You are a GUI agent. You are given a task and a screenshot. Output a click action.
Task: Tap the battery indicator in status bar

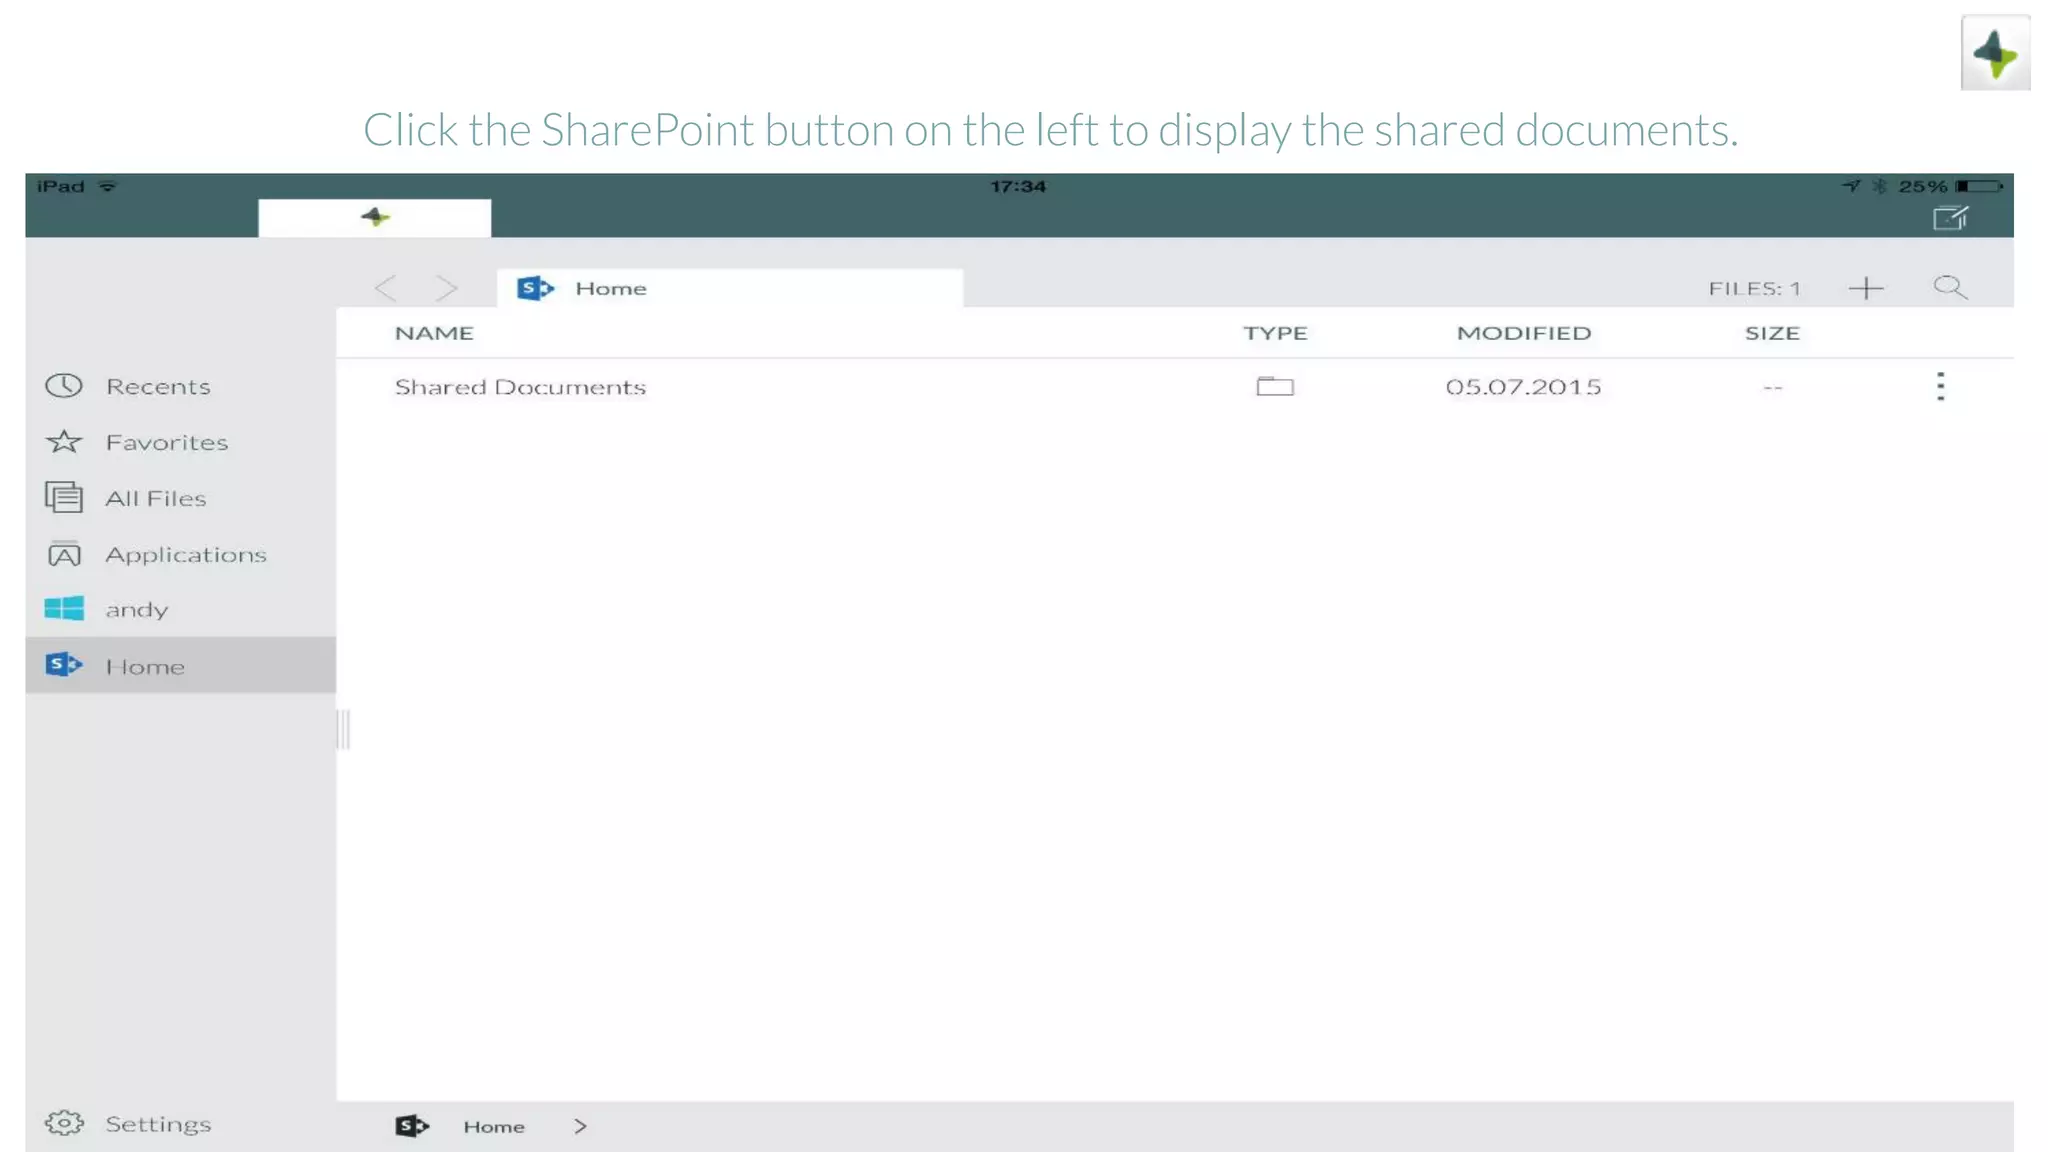coord(1980,186)
